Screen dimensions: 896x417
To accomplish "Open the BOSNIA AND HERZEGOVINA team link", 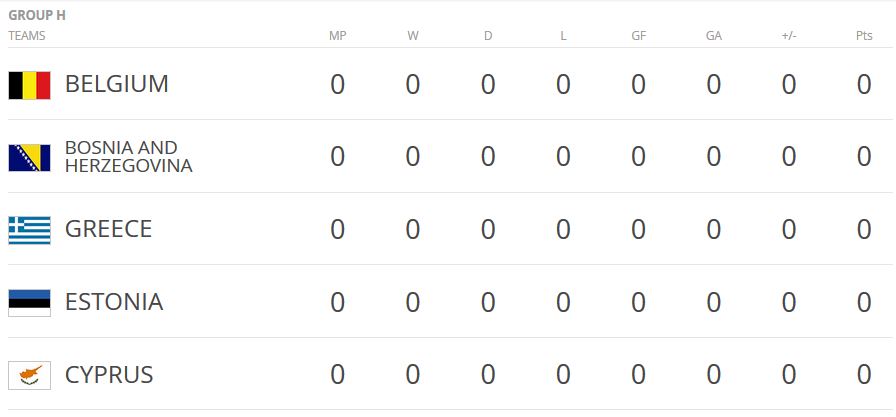I will click(128, 157).
